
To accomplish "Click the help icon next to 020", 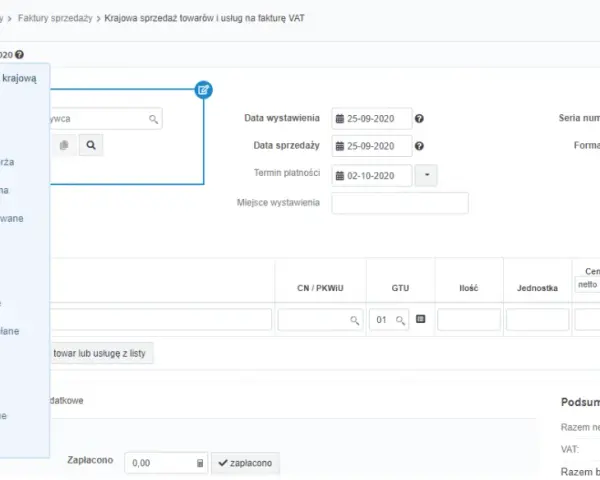I will (19, 55).
